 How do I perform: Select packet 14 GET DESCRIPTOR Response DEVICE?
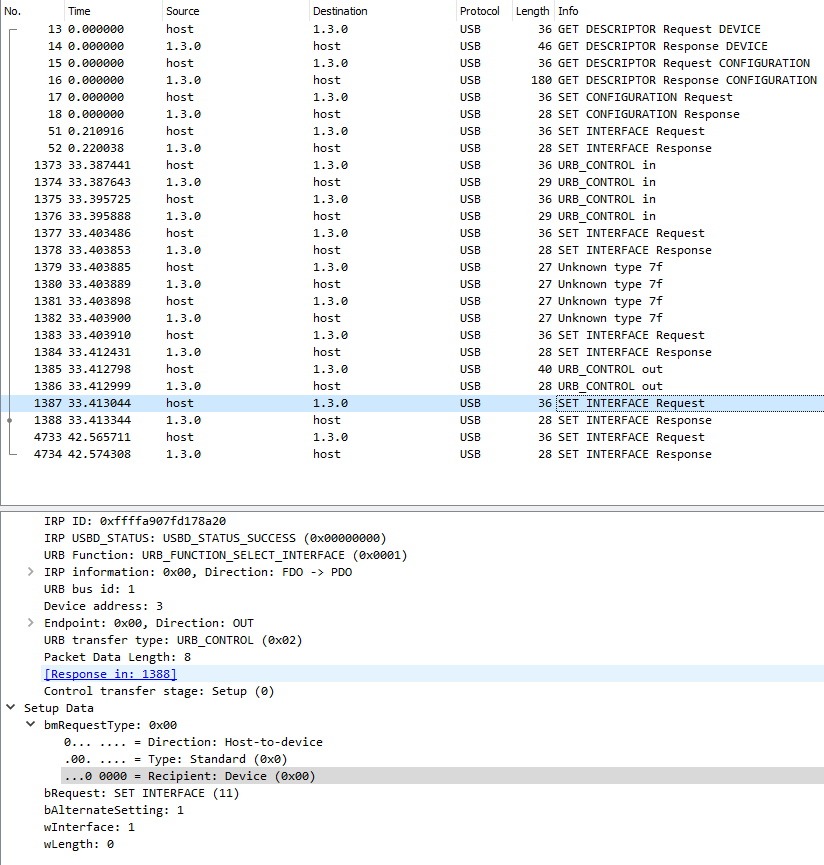(x=412, y=46)
